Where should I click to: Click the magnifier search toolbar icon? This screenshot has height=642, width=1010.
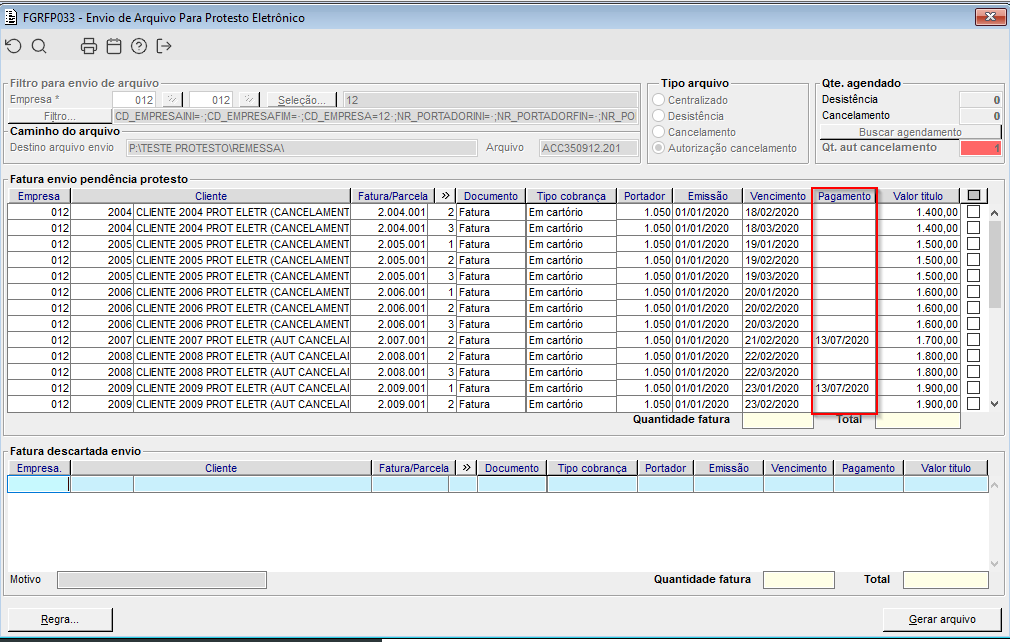pyautogui.click(x=39, y=46)
